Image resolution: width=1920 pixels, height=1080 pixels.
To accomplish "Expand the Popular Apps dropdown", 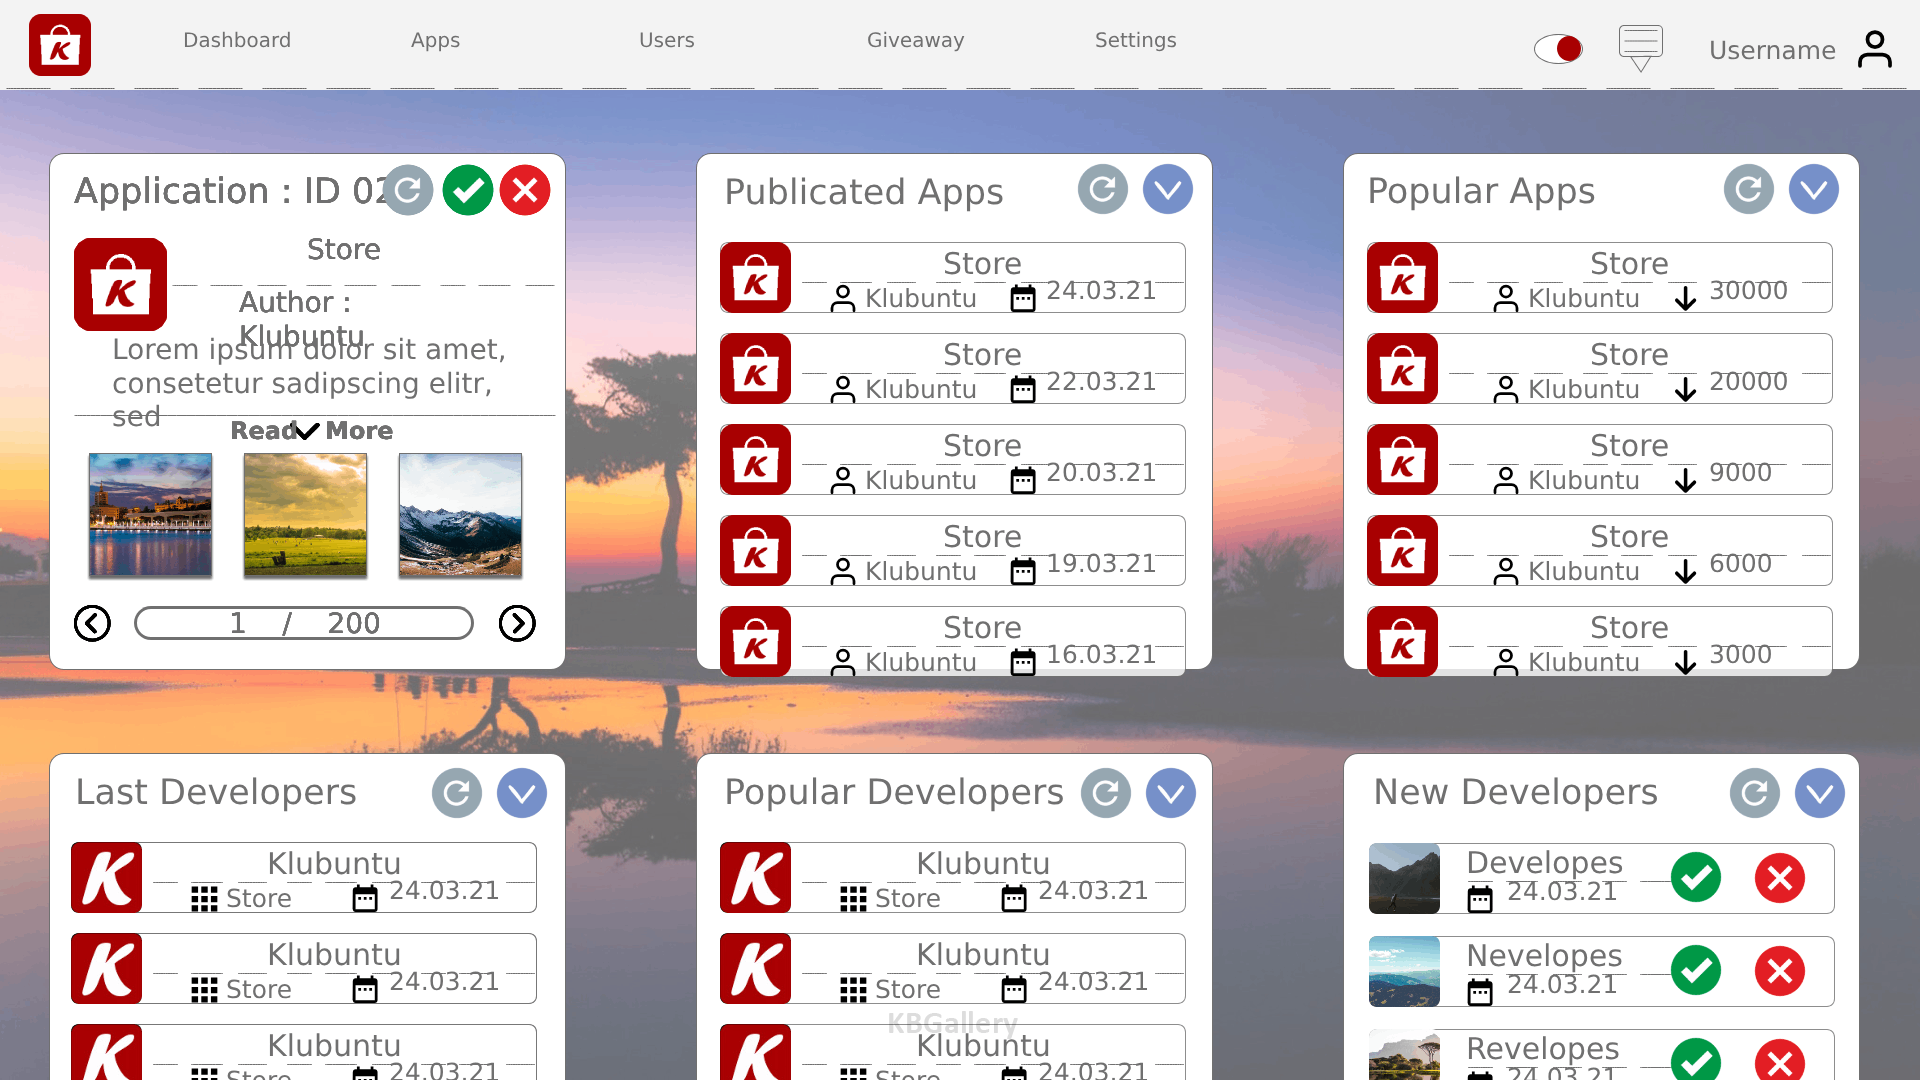I will click(x=1814, y=189).
